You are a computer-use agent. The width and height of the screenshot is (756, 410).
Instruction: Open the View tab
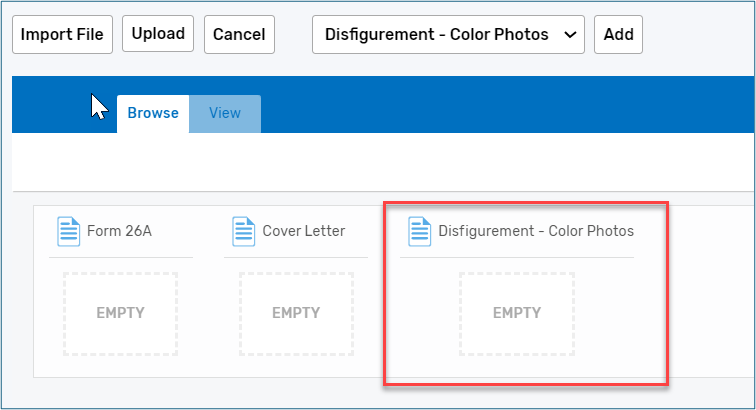[225, 113]
